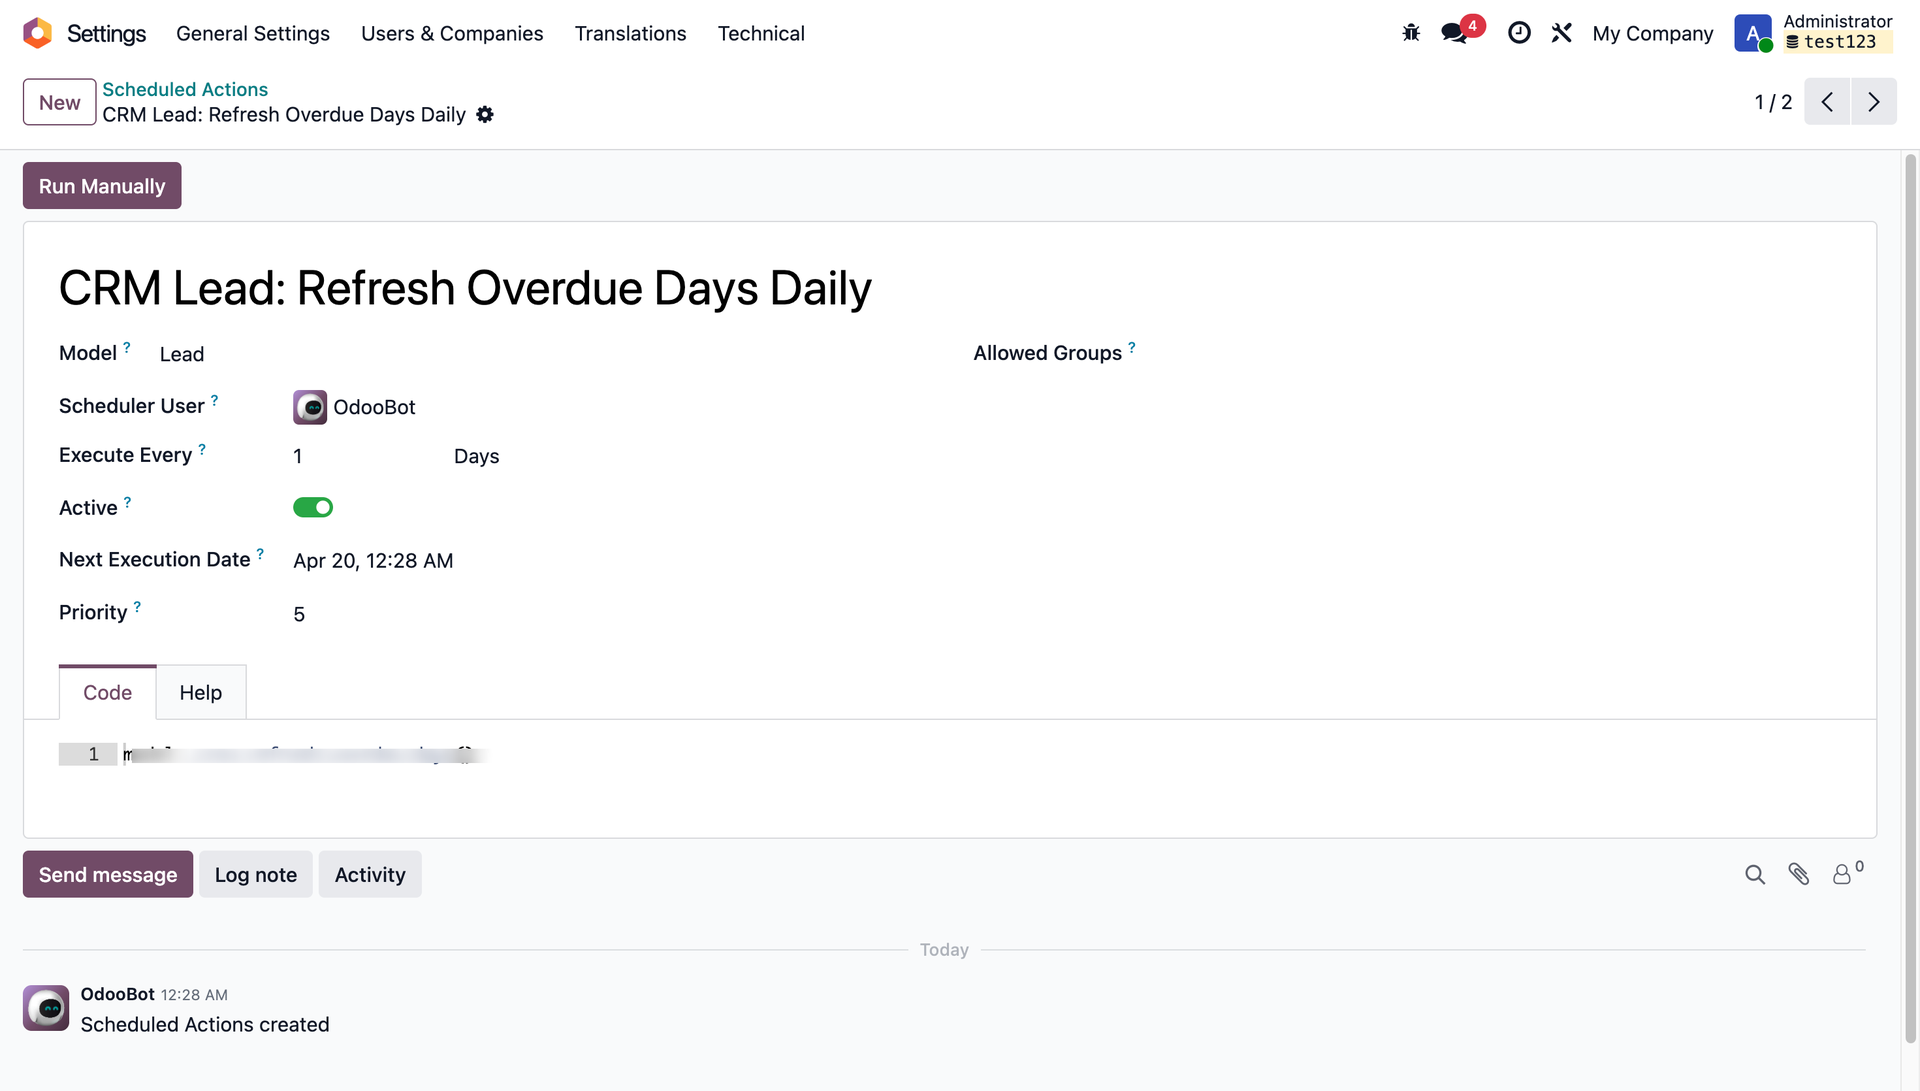Open the Administrator user avatar menu
The image size is (1920, 1091).
click(x=1753, y=33)
